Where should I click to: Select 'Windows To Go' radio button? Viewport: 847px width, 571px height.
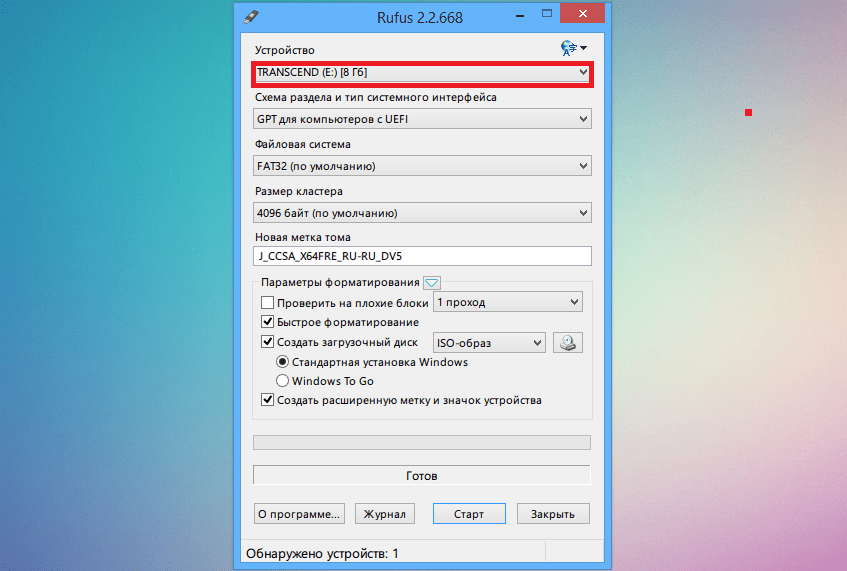coord(283,381)
